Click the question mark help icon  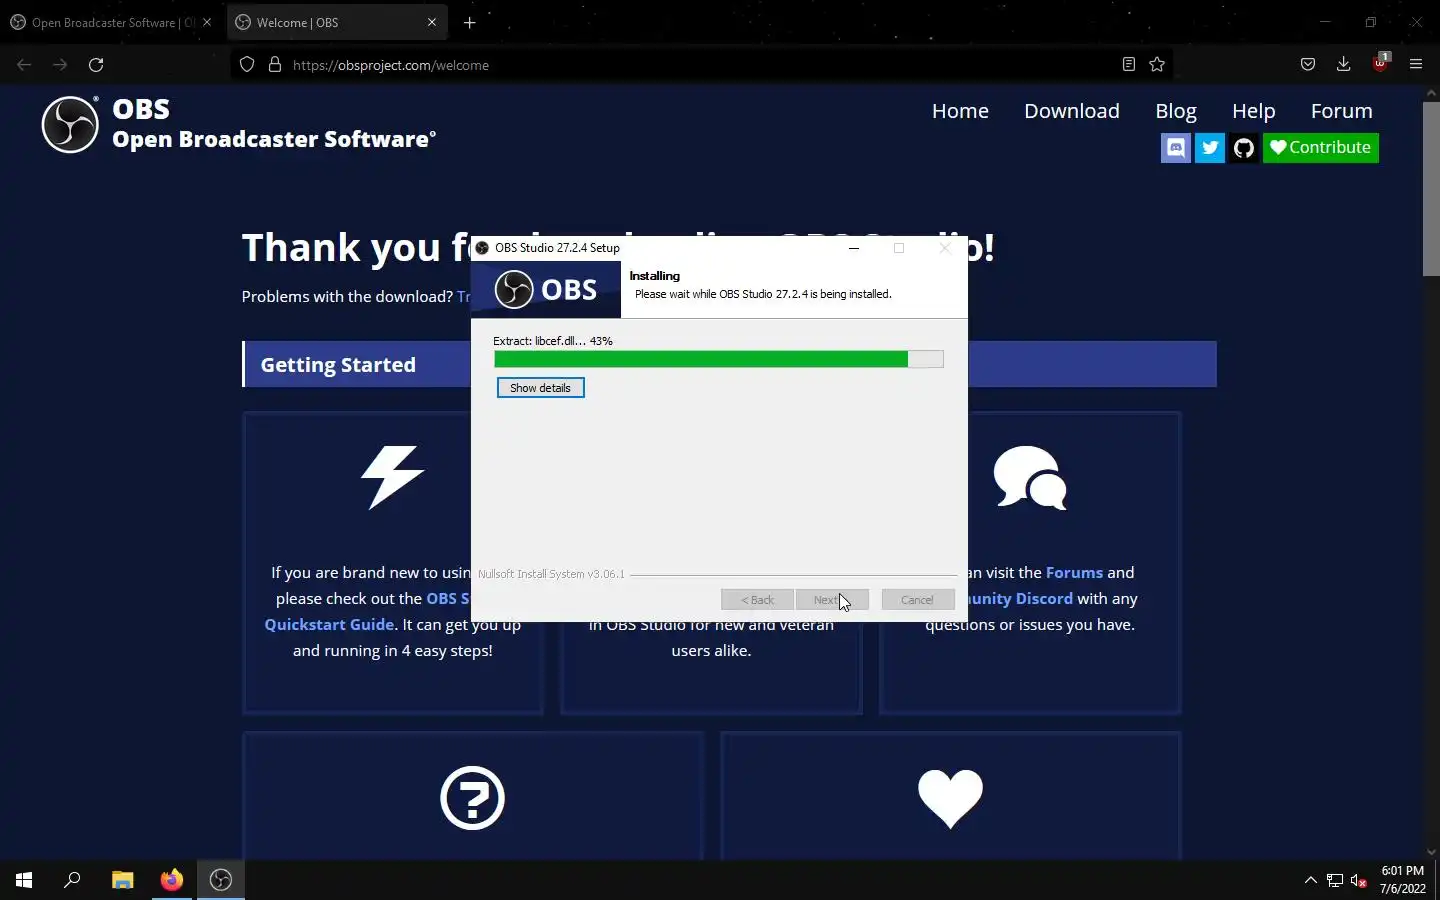click(x=473, y=797)
